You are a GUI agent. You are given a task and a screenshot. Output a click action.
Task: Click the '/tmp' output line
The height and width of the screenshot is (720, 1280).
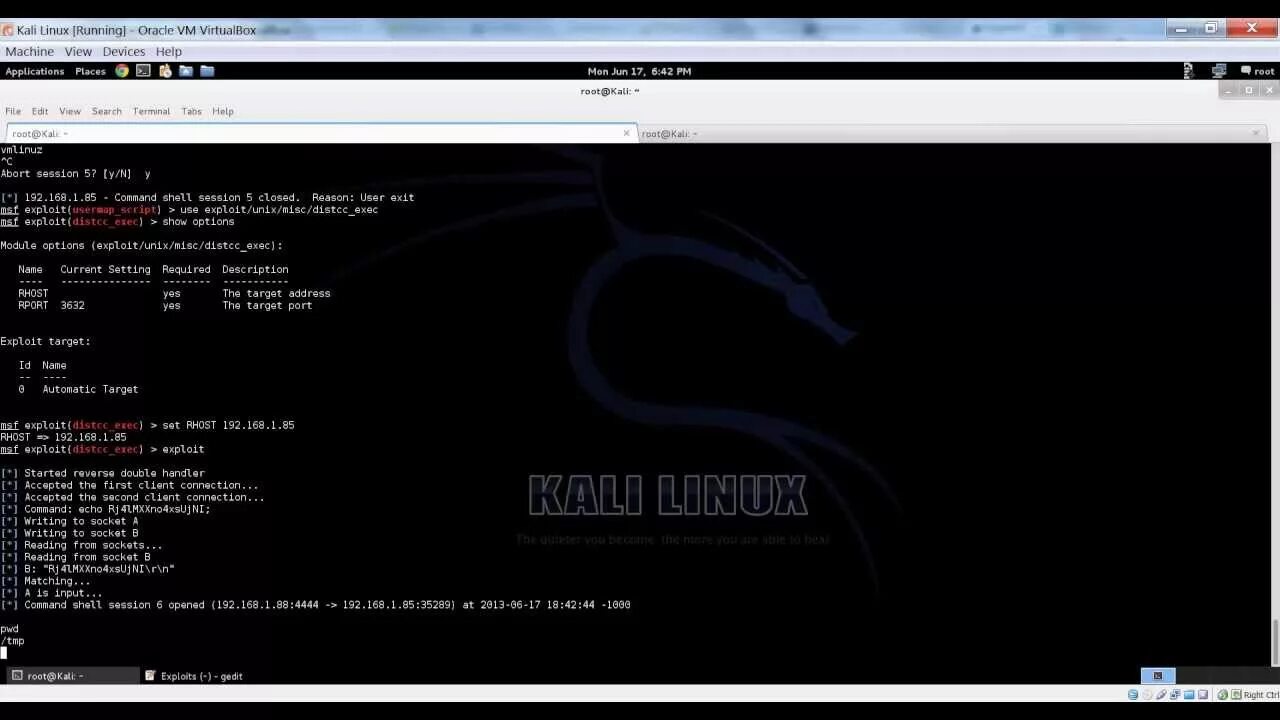coord(12,641)
